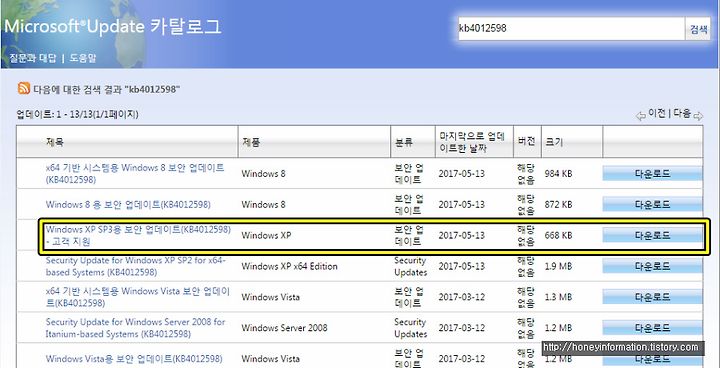Click the next page arrow icon

coord(698,116)
